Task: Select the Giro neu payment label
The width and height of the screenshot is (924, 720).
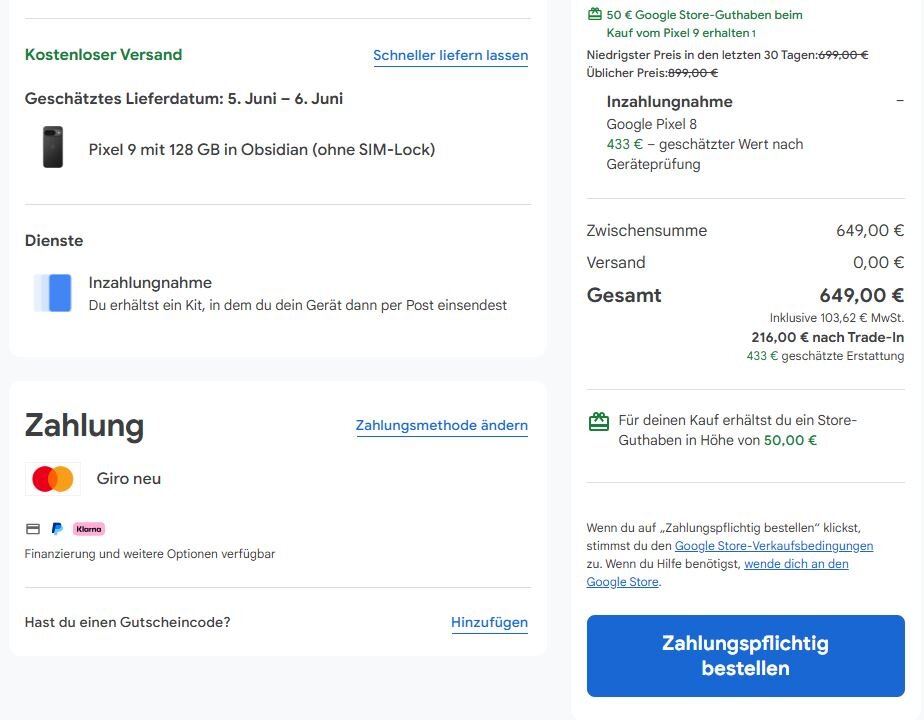Action: pos(129,479)
